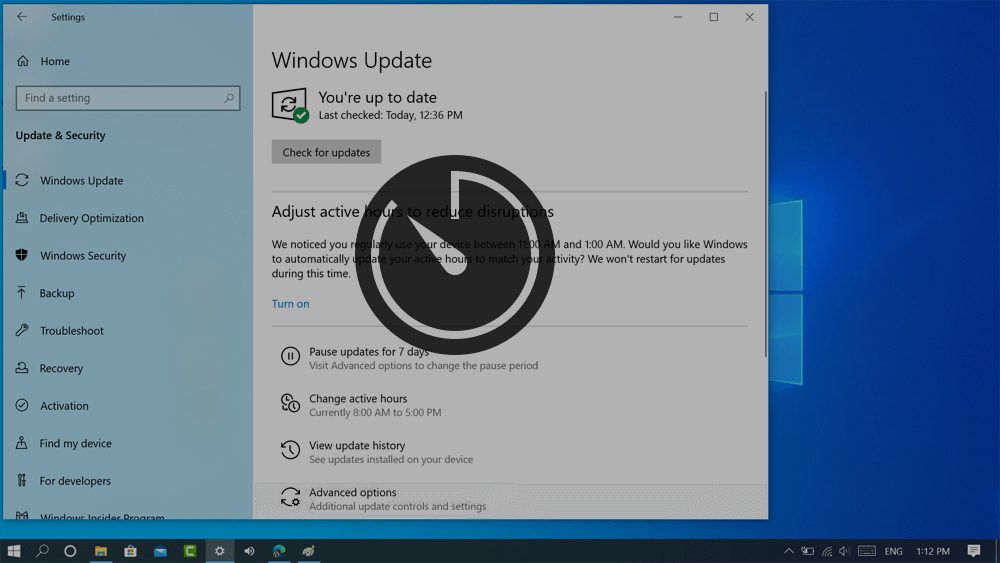Image resolution: width=1000 pixels, height=563 pixels.
Task: Open the Windows Start menu
Action: pyautogui.click(x=14, y=551)
